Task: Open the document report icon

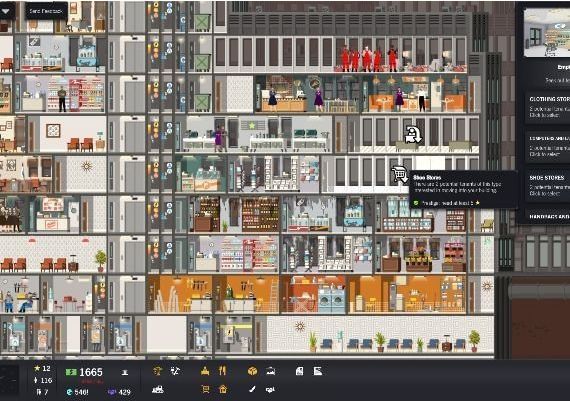Action: (300, 371)
